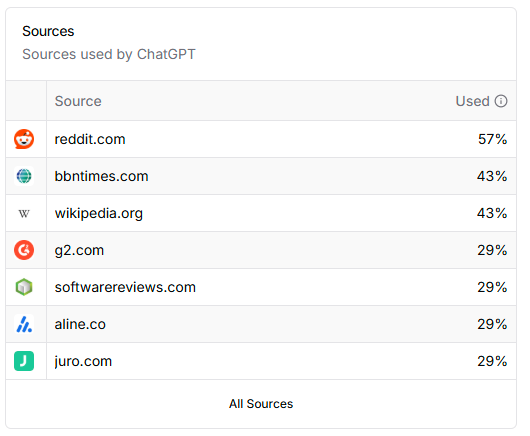Select softwarereviews.com source name

(x=125, y=287)
